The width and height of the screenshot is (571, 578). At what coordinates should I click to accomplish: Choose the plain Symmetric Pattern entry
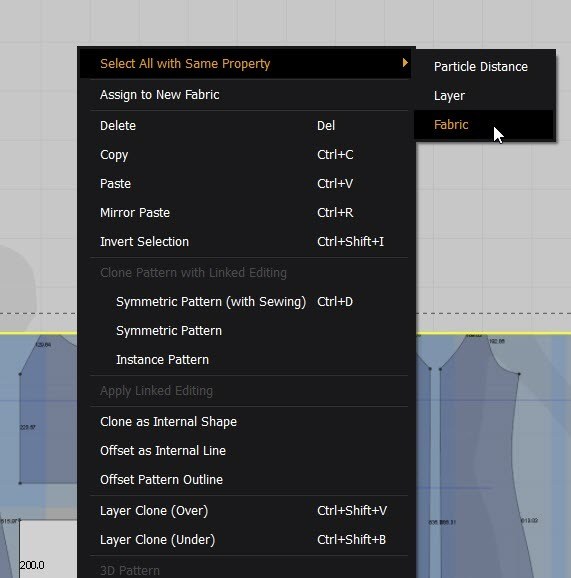tap(246, 331)
